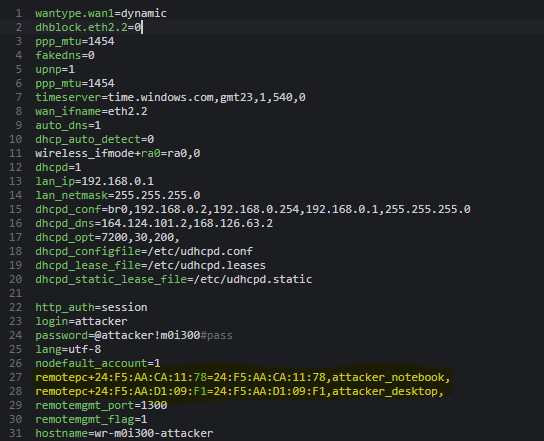This screenshot has height=441, width=544.
Task: Click the hostname=wr-m0i300-attacker line
Action: pyautogui.click(x=124, y=433)
